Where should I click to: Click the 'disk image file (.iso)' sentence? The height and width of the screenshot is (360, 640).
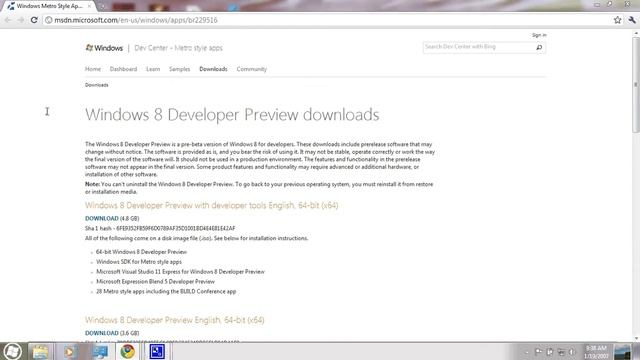click(x=196, y=238)
